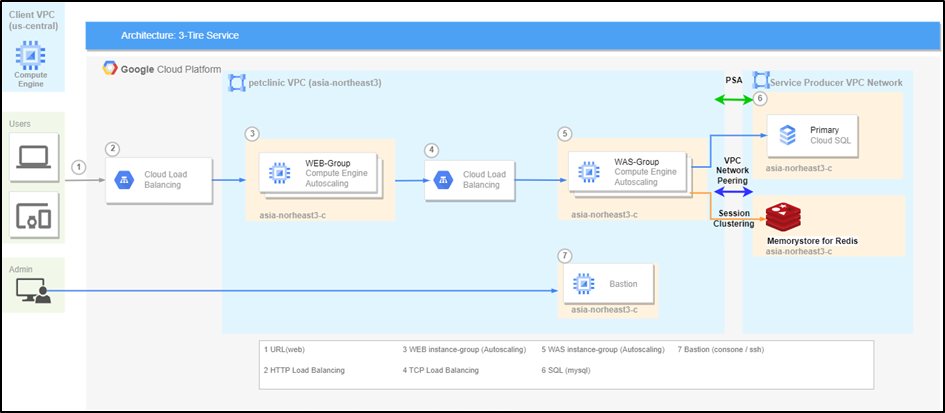
Task: Click the Service Producer VPC Network title
Action: pyautogui.click(x=837, y=82)
